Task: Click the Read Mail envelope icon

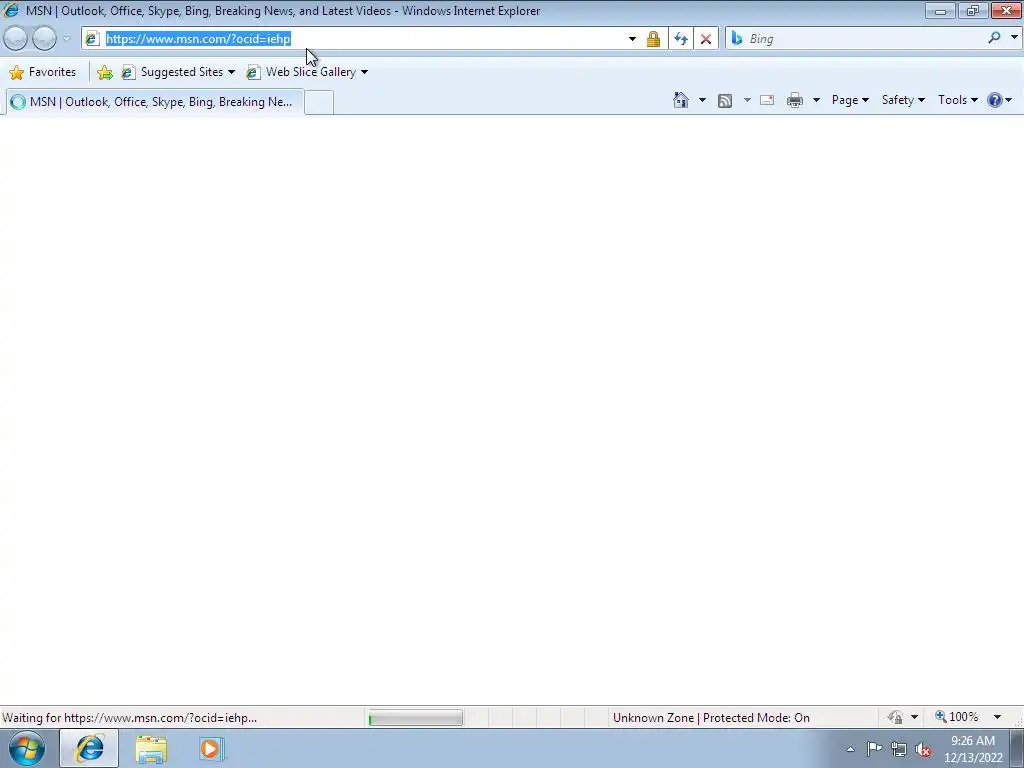Action: pyautogui.click(x=767, y=100)
